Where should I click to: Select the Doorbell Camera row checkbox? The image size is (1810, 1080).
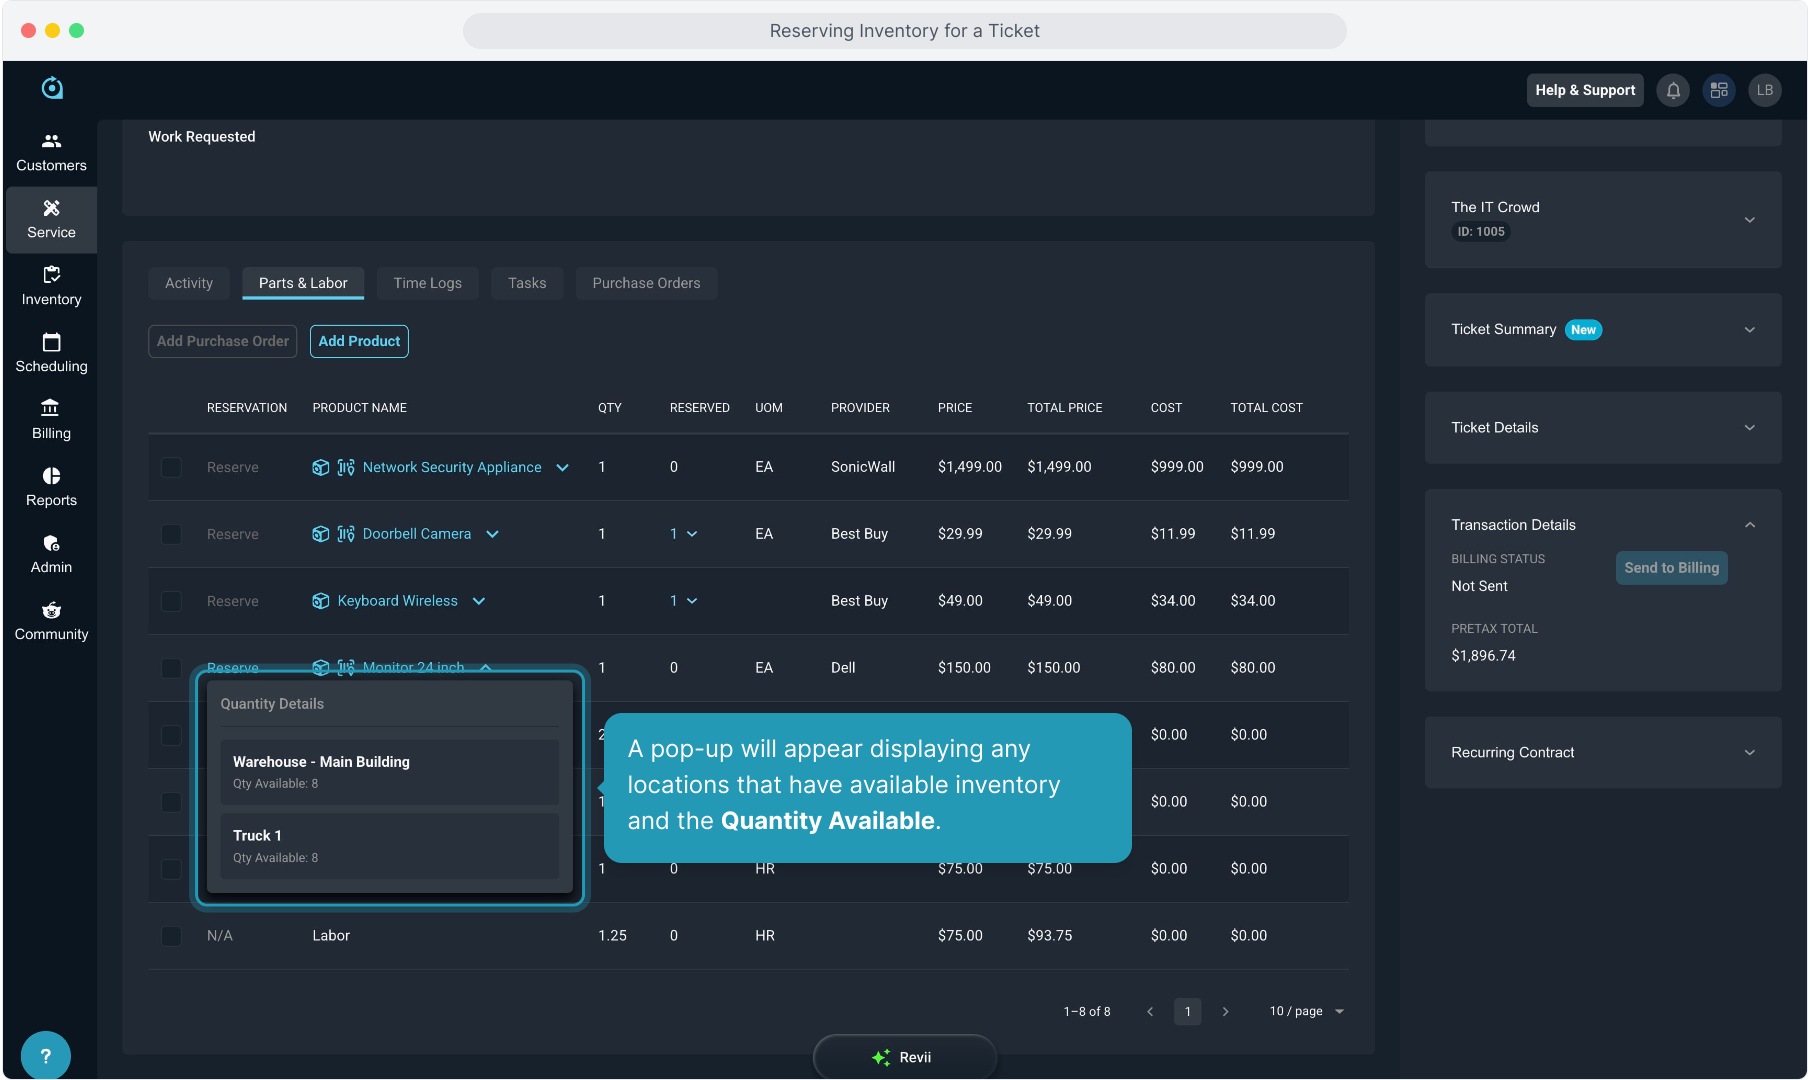point(171,534)
